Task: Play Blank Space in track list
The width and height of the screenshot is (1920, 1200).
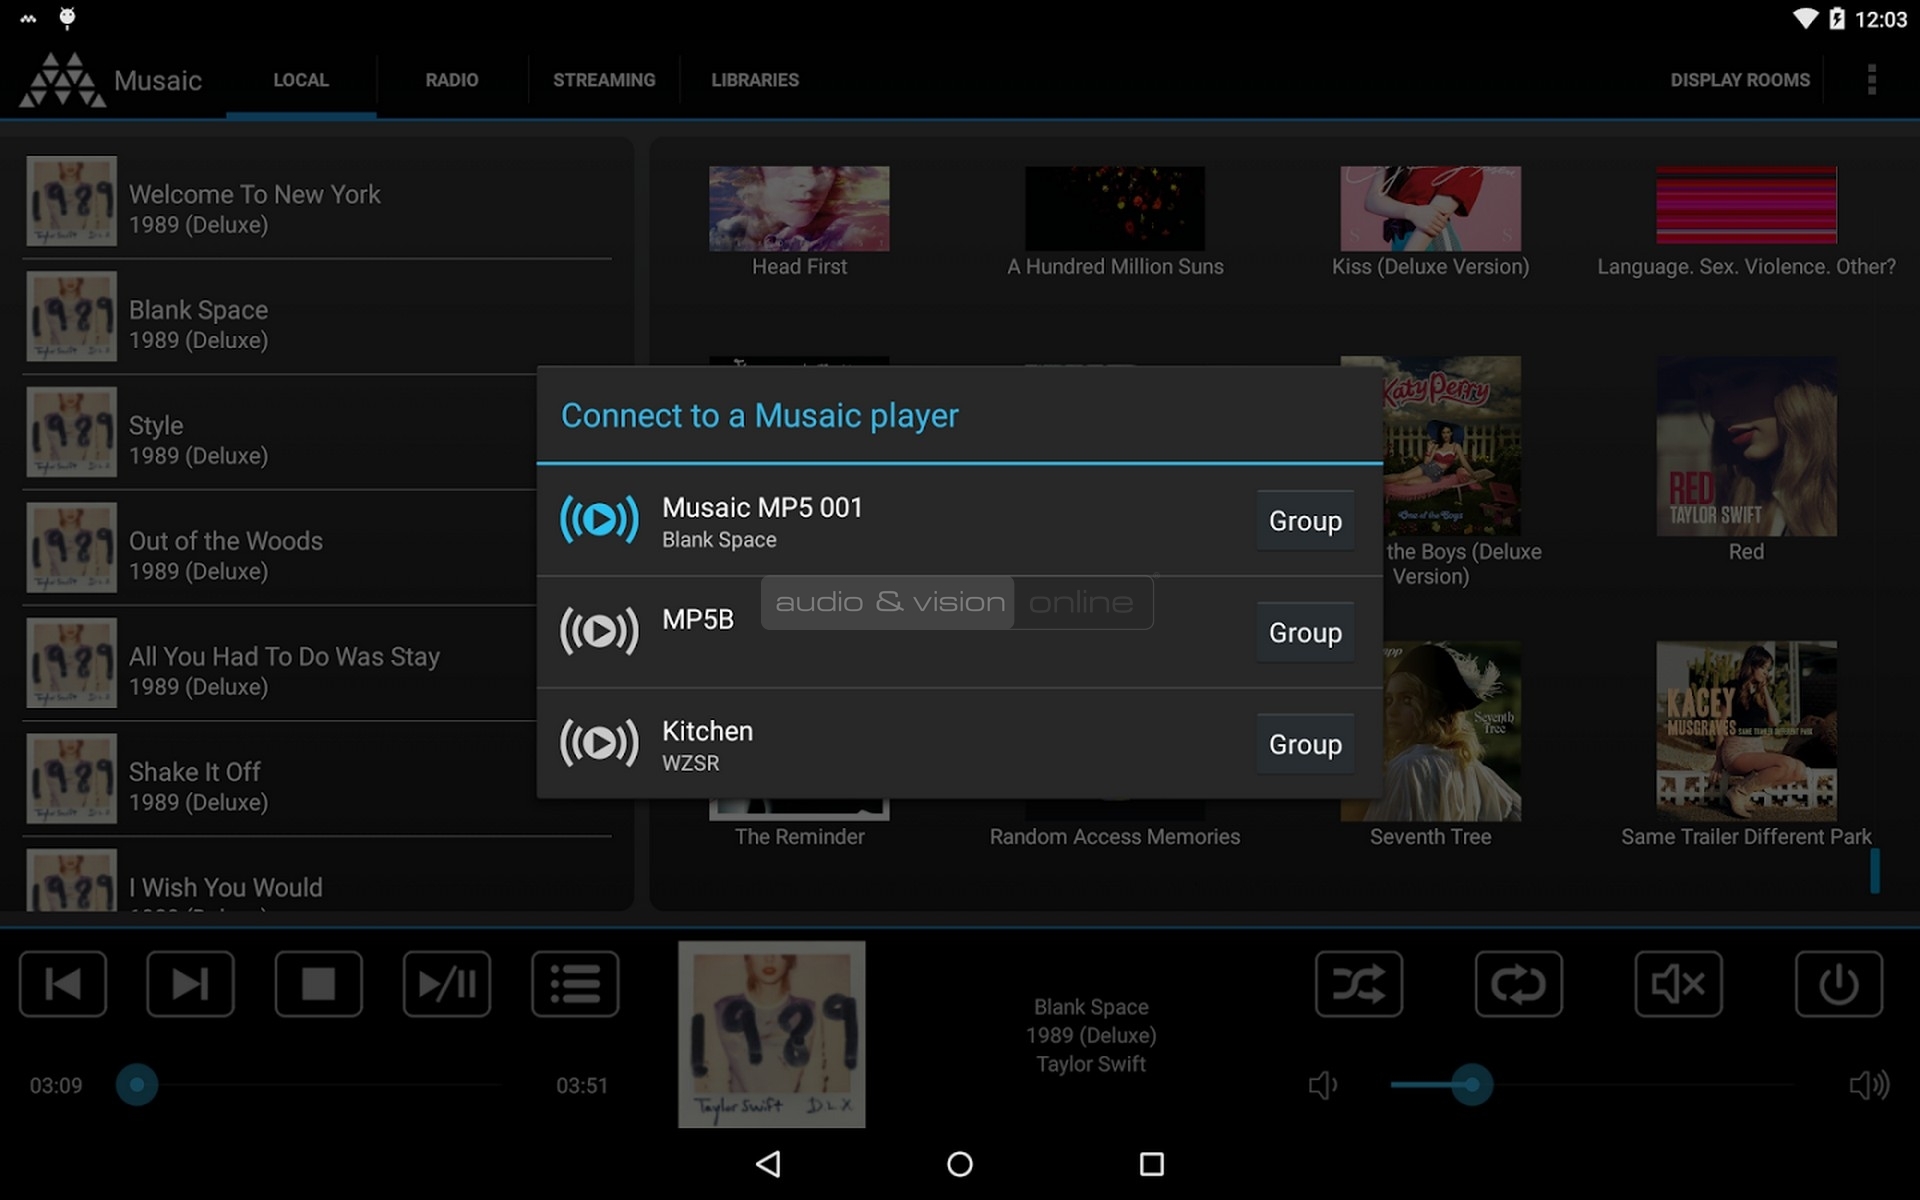Action: [x=317, y=317]
